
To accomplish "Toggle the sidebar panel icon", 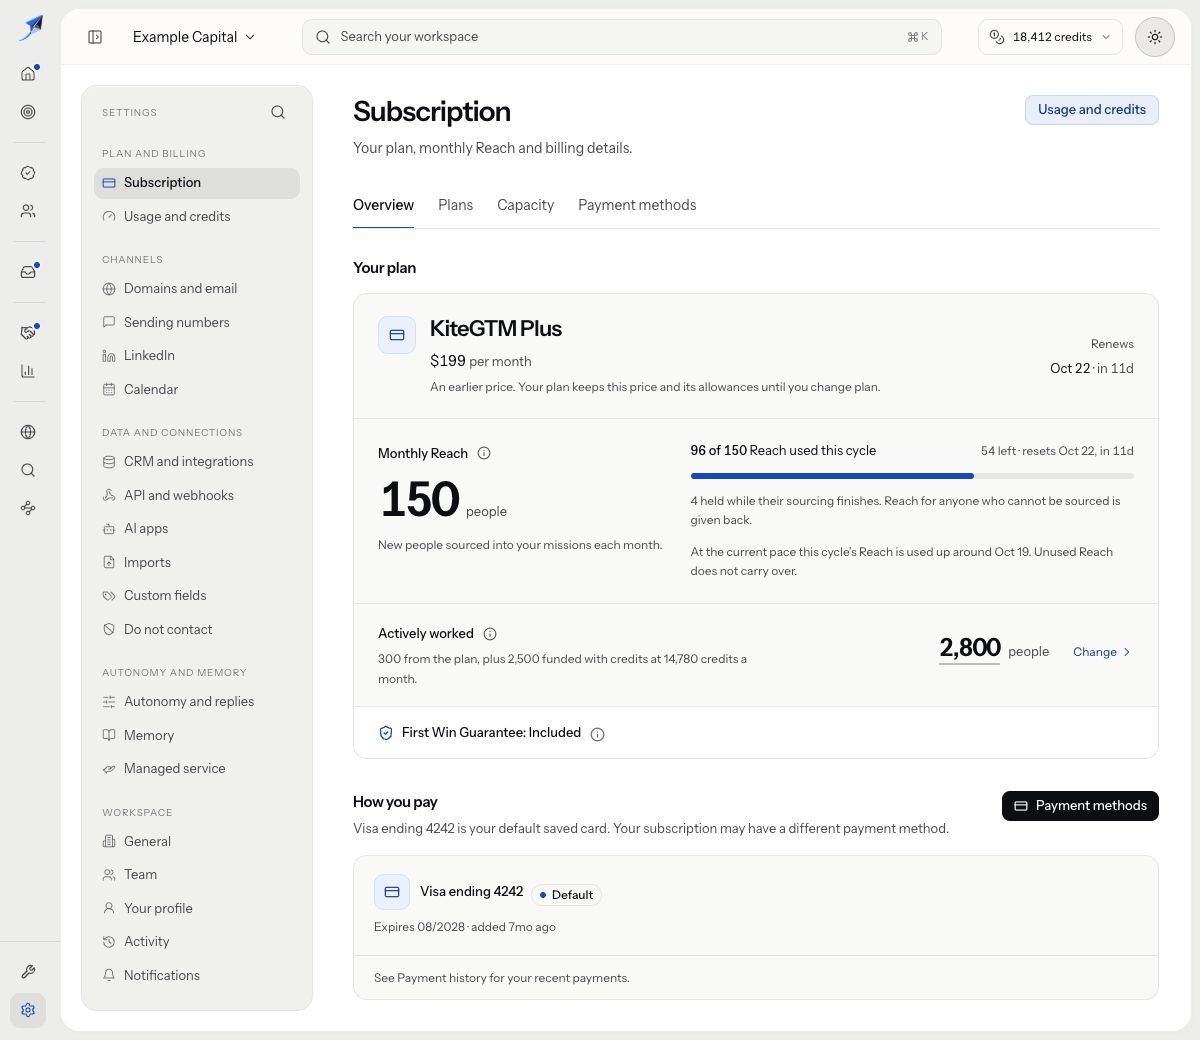I will point(95,37).
